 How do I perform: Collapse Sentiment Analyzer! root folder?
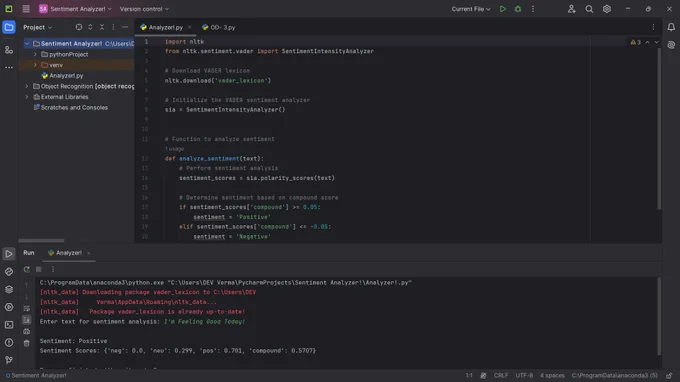(x=27, y=44)
